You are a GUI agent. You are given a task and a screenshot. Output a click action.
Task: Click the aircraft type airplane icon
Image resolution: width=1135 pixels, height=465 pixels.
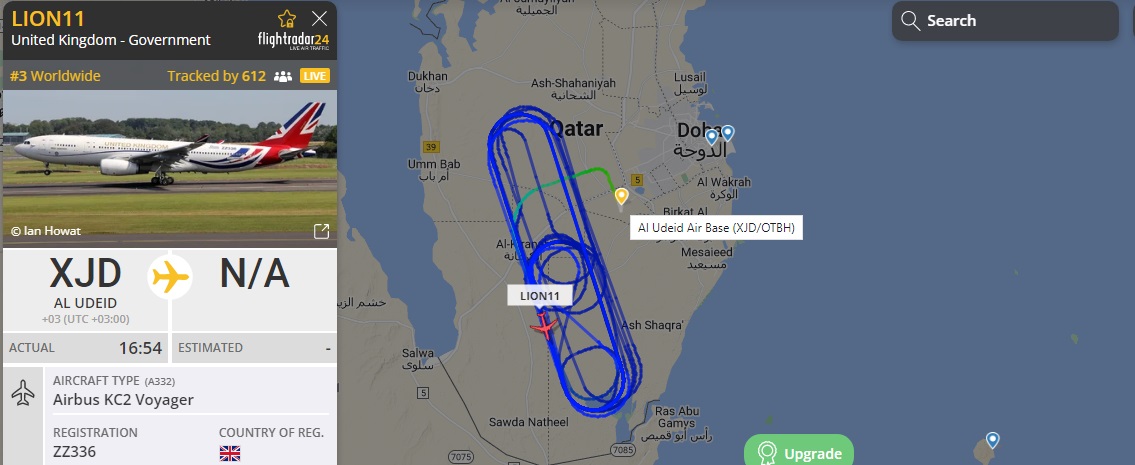[x=23, y=393]
